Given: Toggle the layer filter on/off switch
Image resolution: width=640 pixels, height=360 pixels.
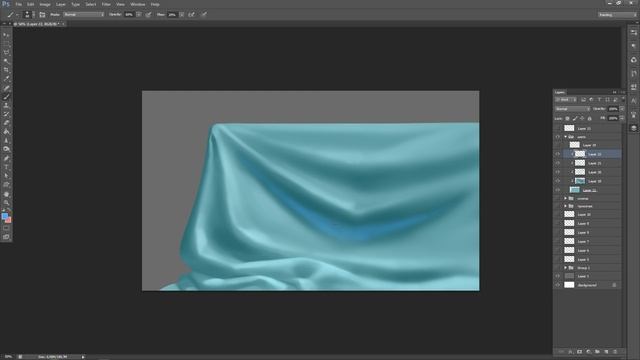Looking at the screenshot, I should (623, 99).
